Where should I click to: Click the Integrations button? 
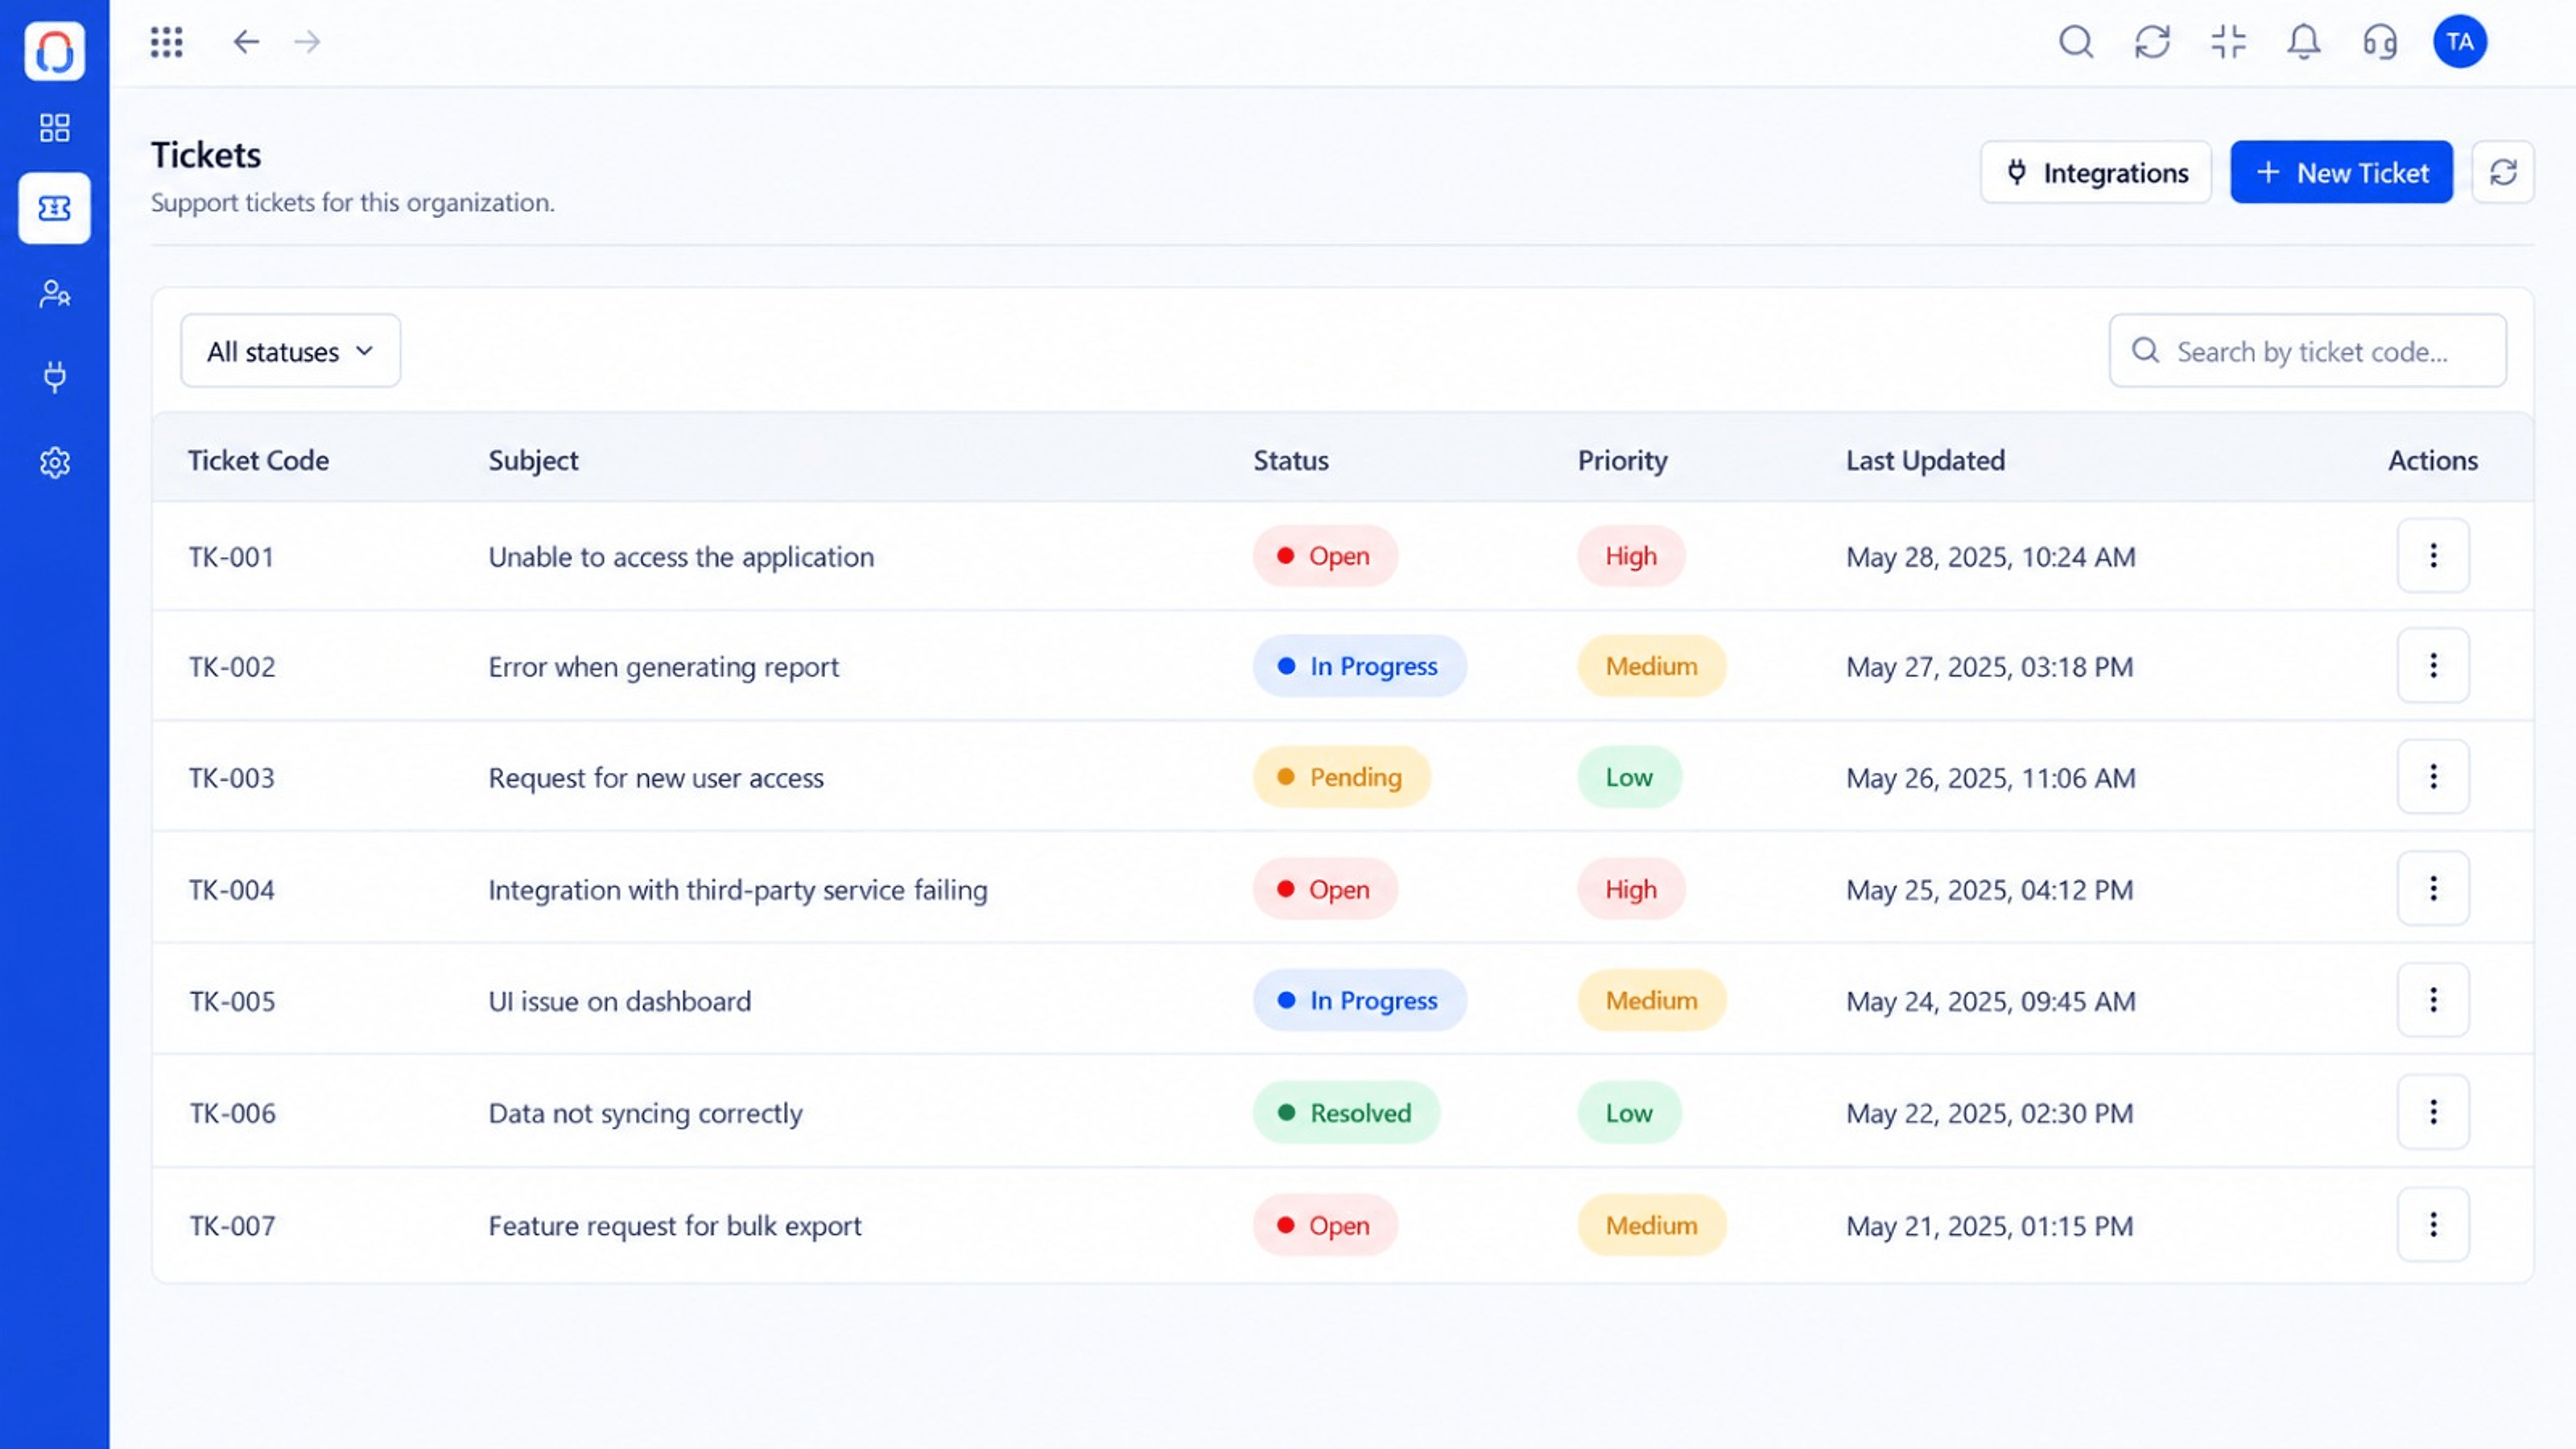tap(2096, 172)
